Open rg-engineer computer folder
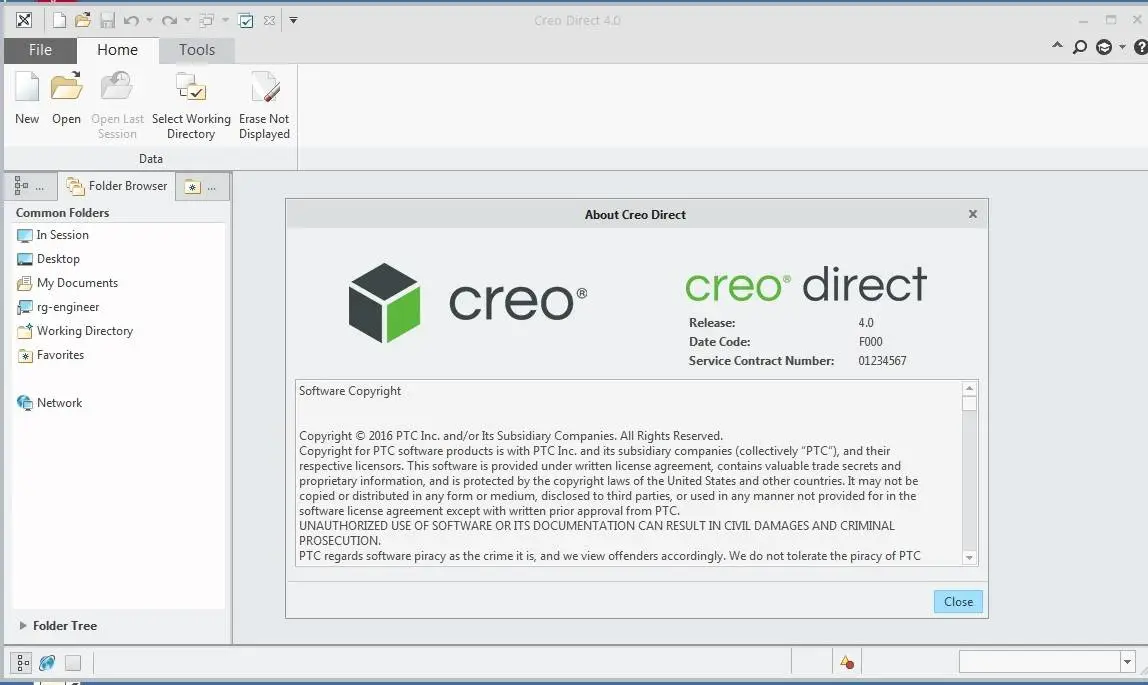This screenshot has width=1148, height=685. point(58,307)
